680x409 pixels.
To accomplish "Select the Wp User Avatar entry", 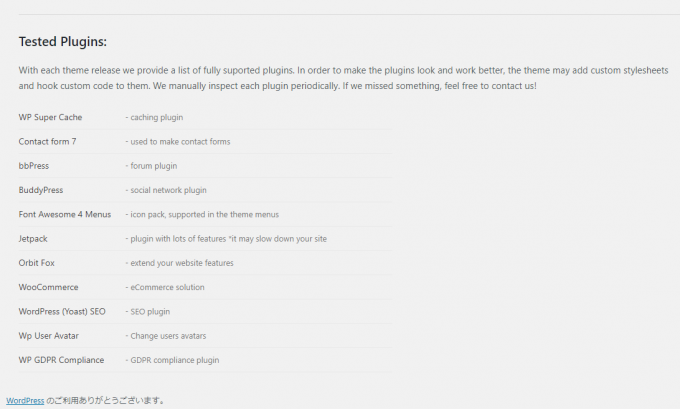I will point(49,336).
